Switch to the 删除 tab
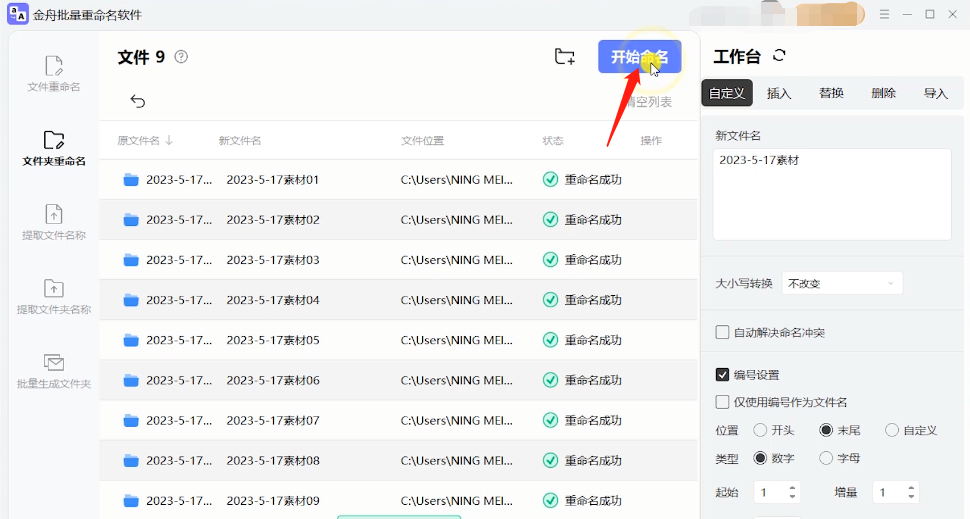Screen dimensions: 970x519 coord(883,93)
